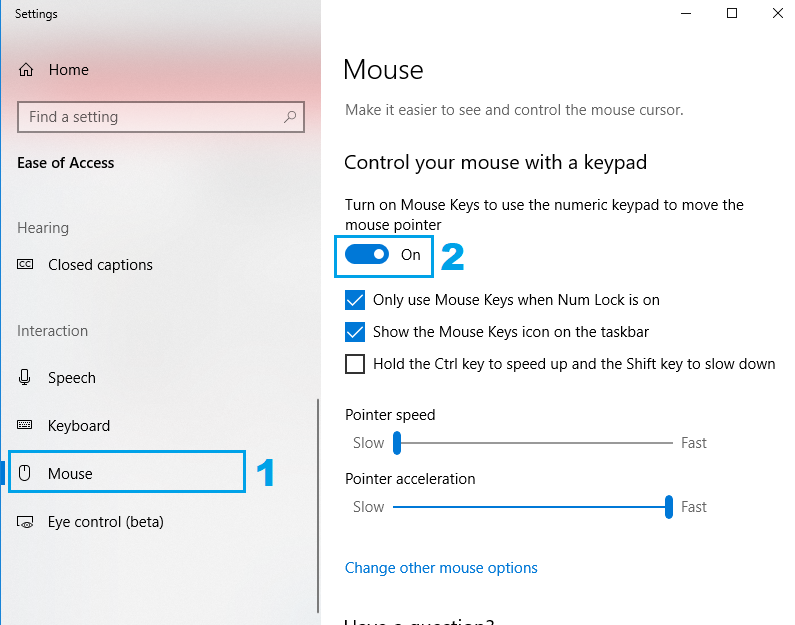Click the Closed captions icon
The image size is (795, 625).
(26, 265)
